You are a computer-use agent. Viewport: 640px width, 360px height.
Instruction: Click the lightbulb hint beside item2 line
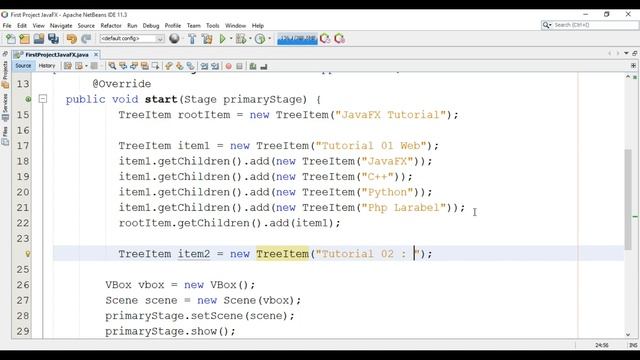pyautogui.click(x=28, y=254)
